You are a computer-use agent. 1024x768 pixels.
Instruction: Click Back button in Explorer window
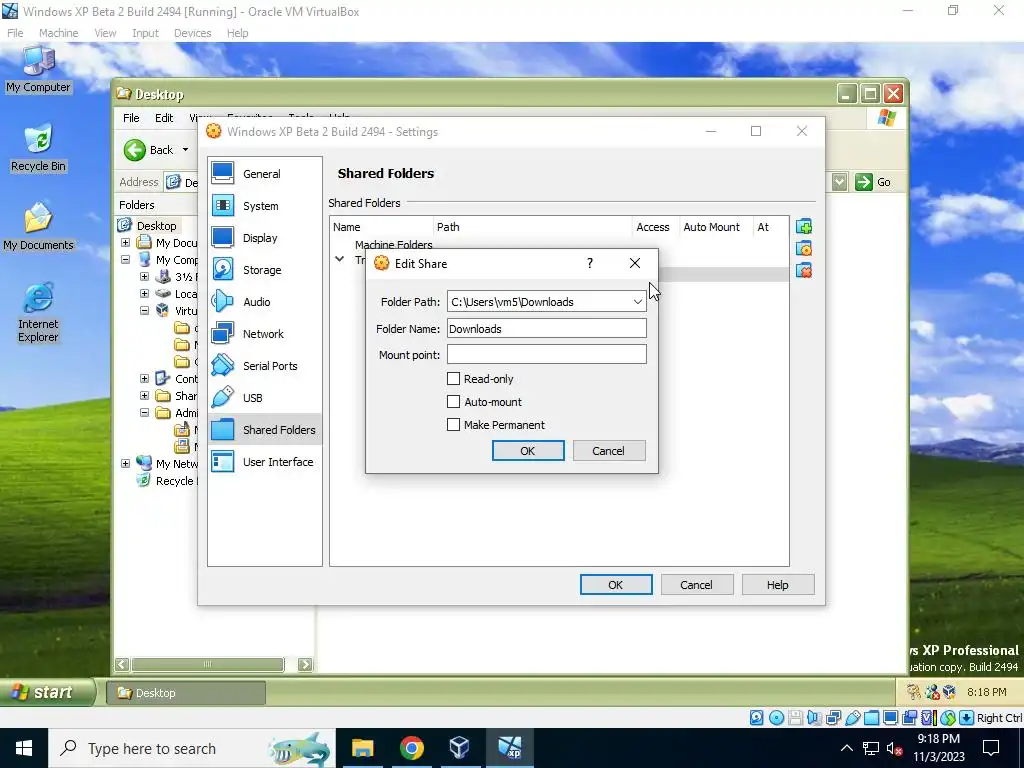(149, 150)
